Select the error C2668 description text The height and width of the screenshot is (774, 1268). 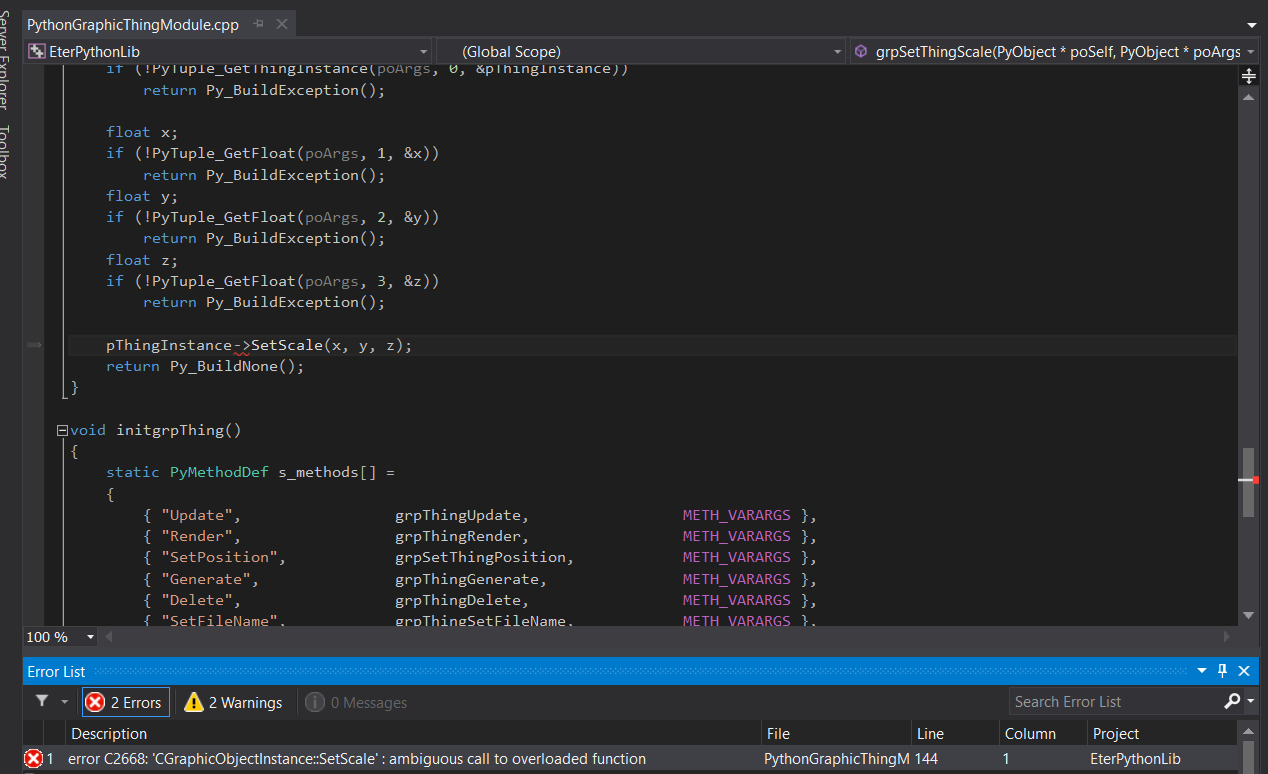coord(357,759)
